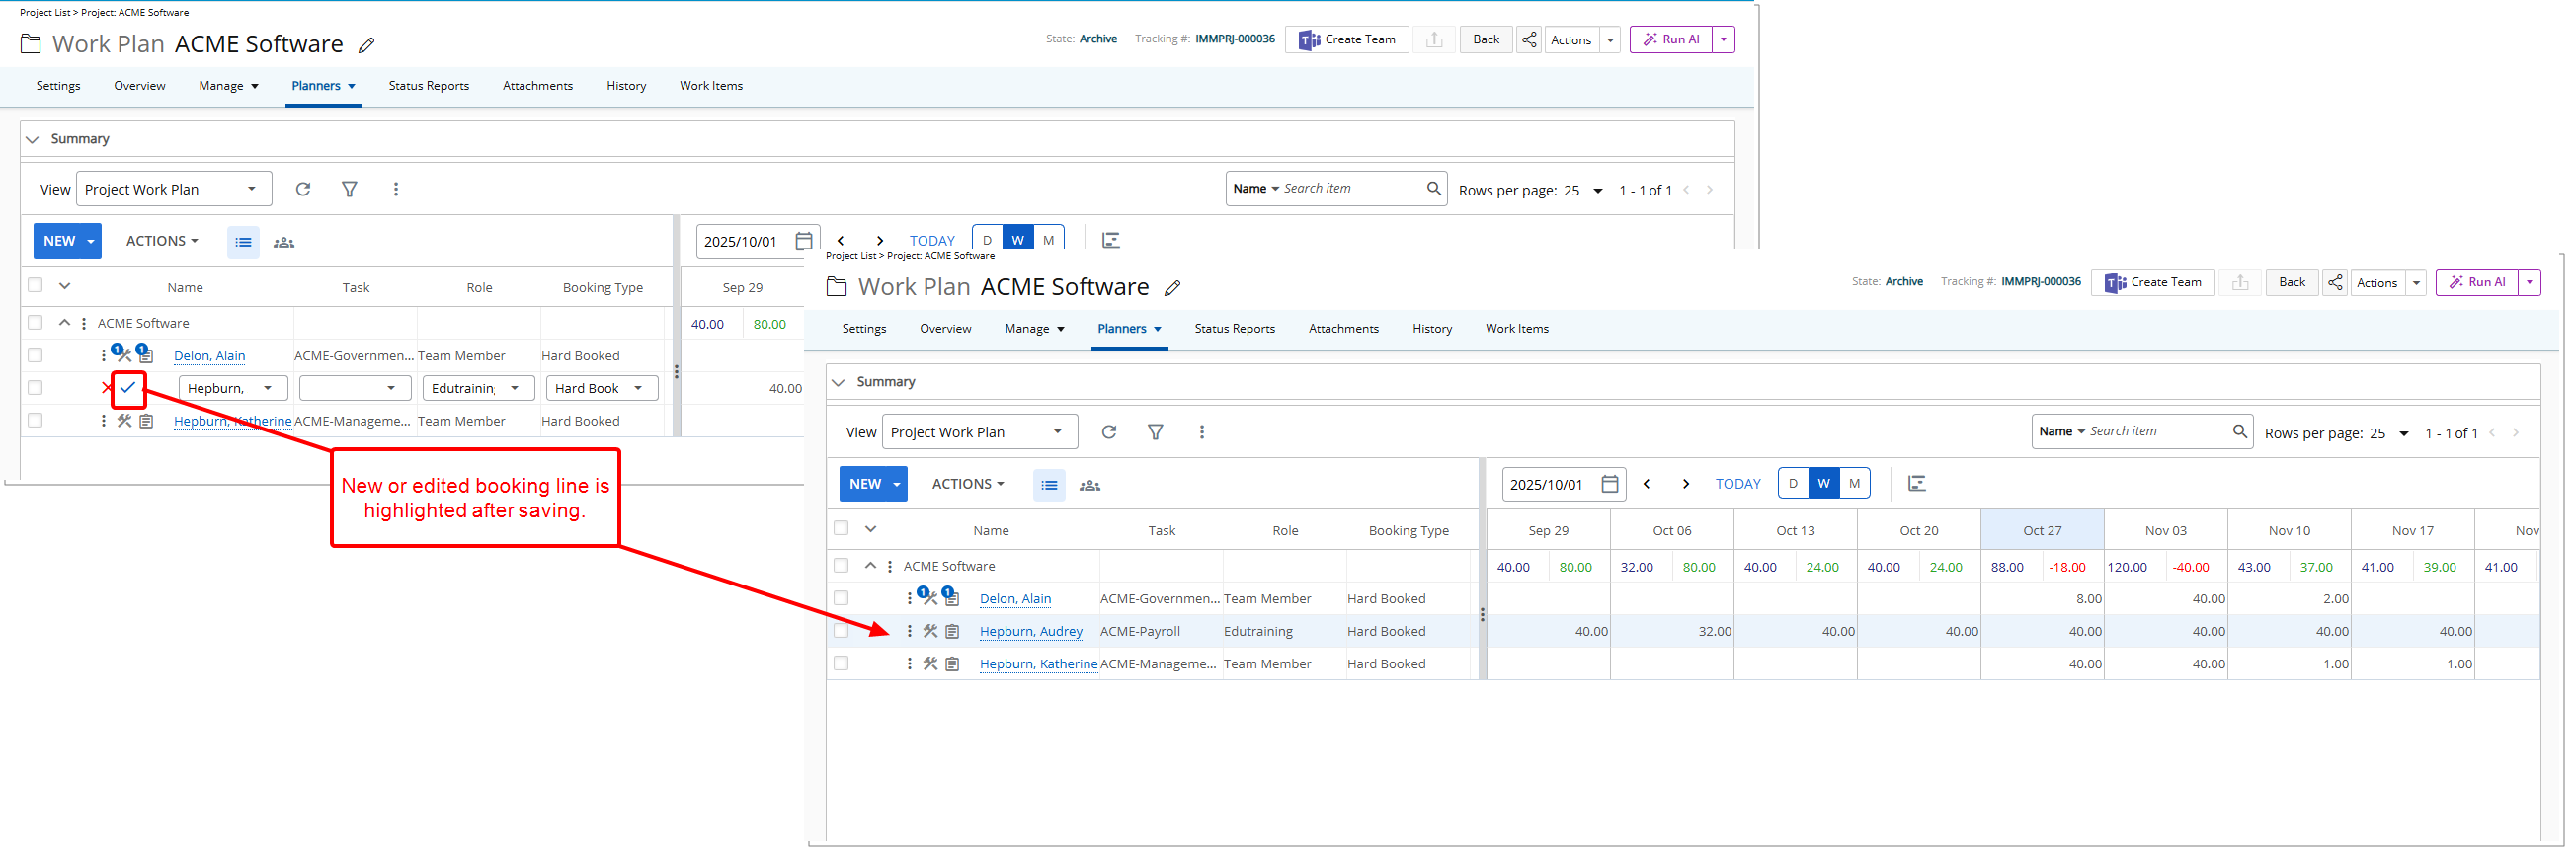Screen dimensions: 2576x858
Task: Click the splitter handle left of Sep 29 row values
Action: click(1482, 614)
